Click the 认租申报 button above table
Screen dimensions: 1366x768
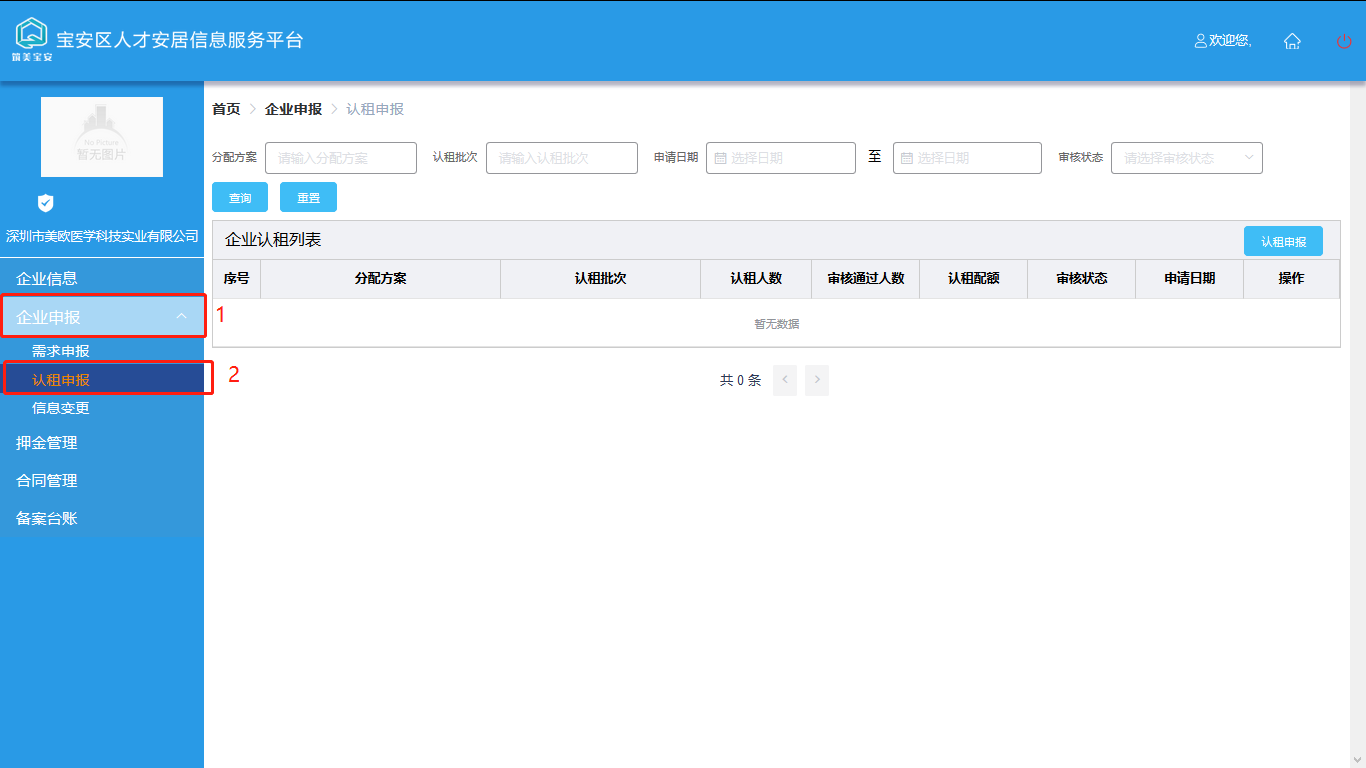tap(1283, 242)
